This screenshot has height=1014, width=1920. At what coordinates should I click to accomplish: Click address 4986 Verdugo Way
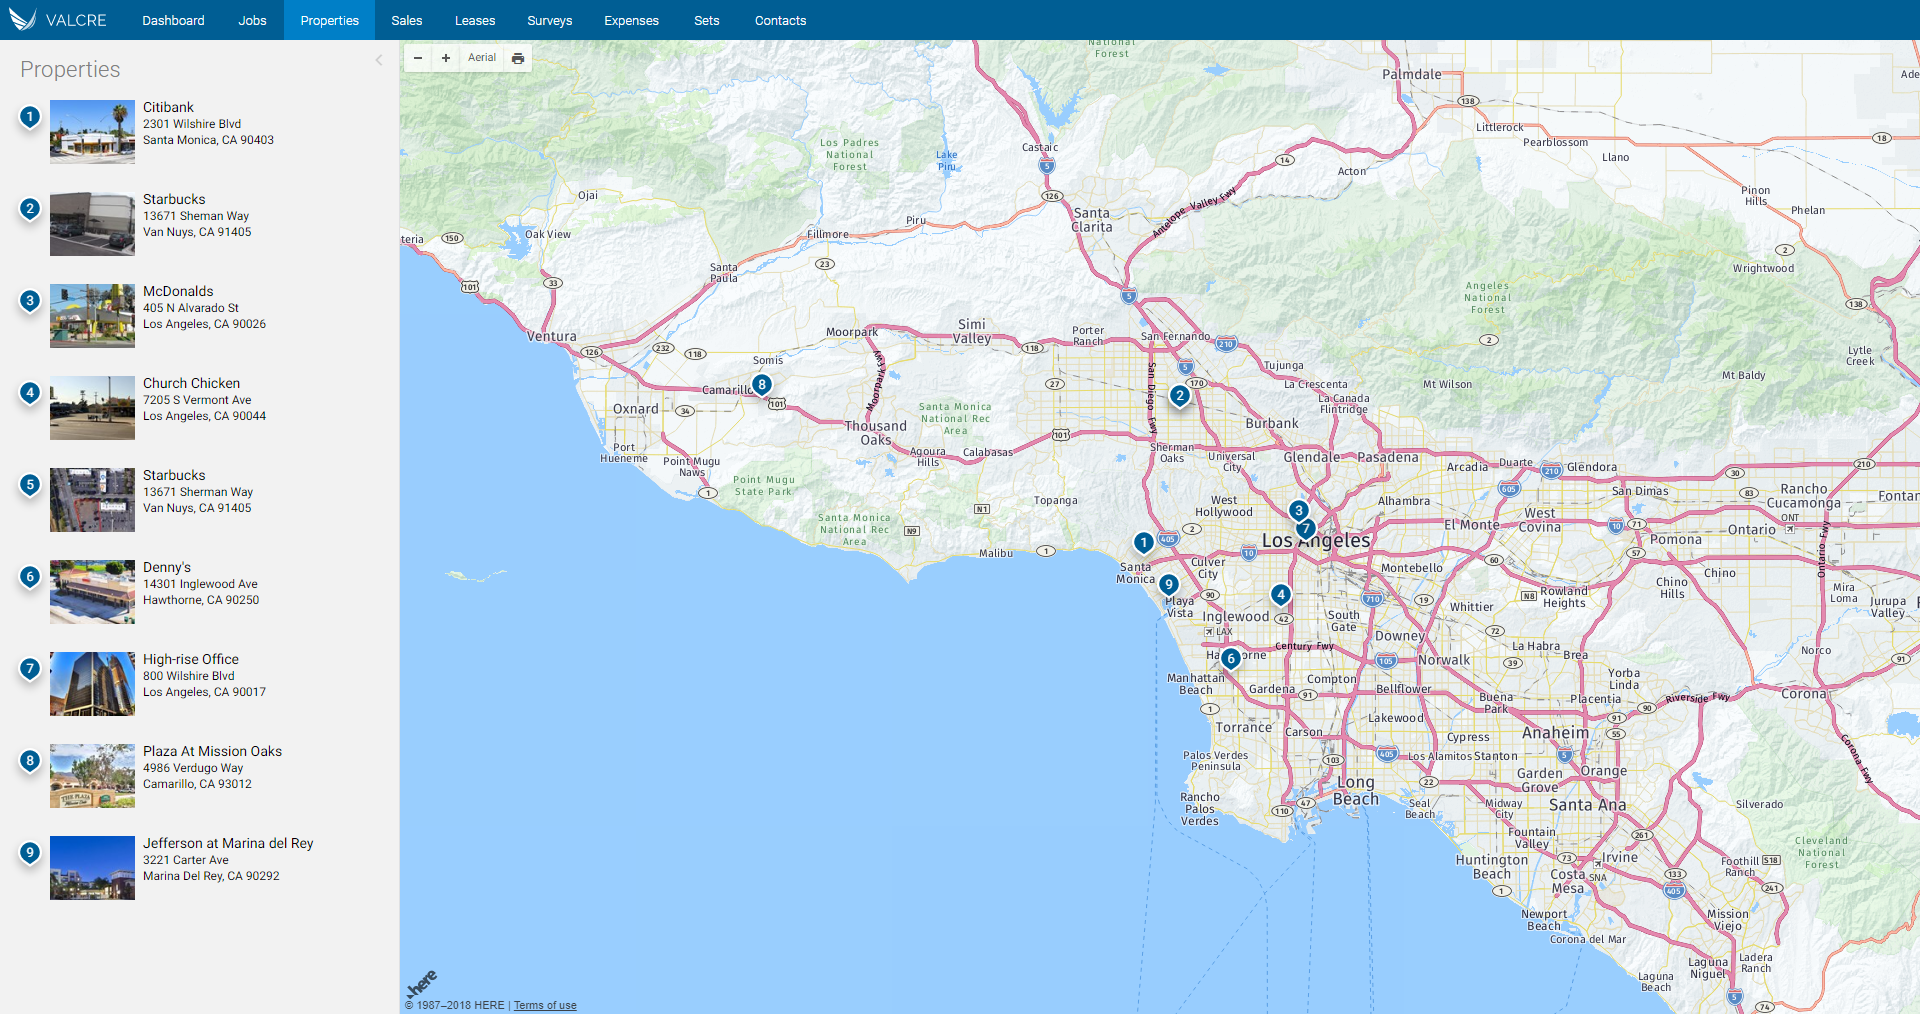pos(193,768)
